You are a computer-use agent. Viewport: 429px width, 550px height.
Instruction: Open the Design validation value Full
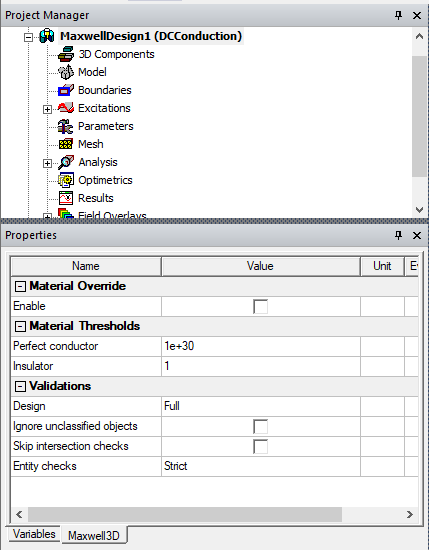261,406
